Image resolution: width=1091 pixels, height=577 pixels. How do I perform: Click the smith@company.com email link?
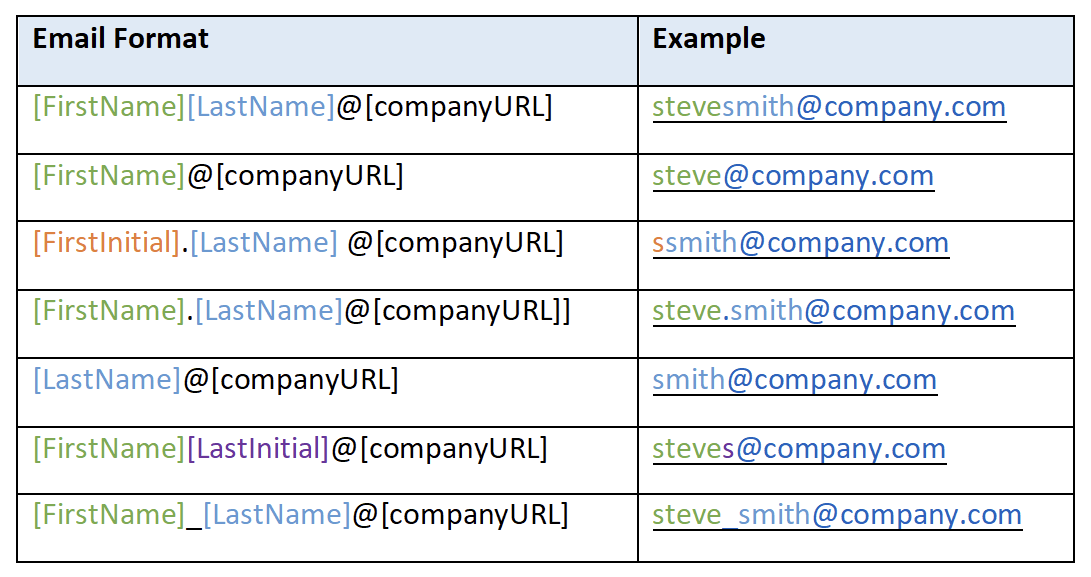click(795, 380)
